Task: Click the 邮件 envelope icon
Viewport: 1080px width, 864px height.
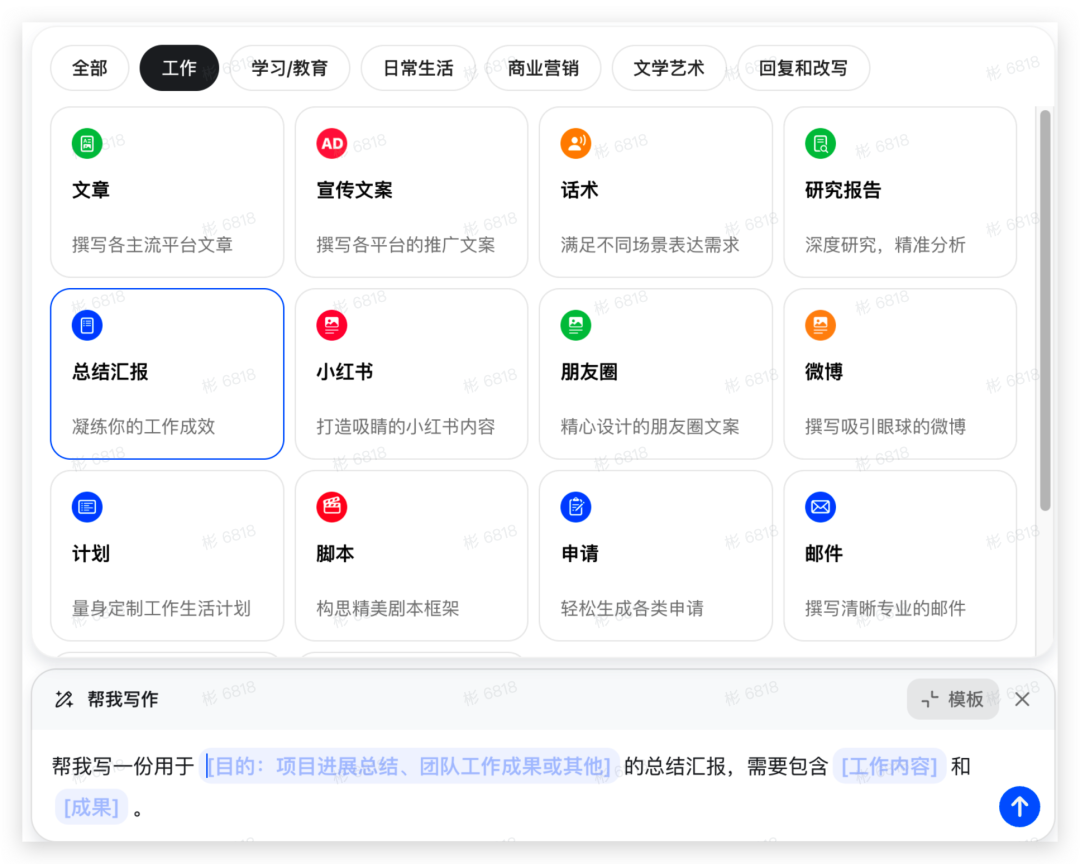Action: tap(819, 507)
